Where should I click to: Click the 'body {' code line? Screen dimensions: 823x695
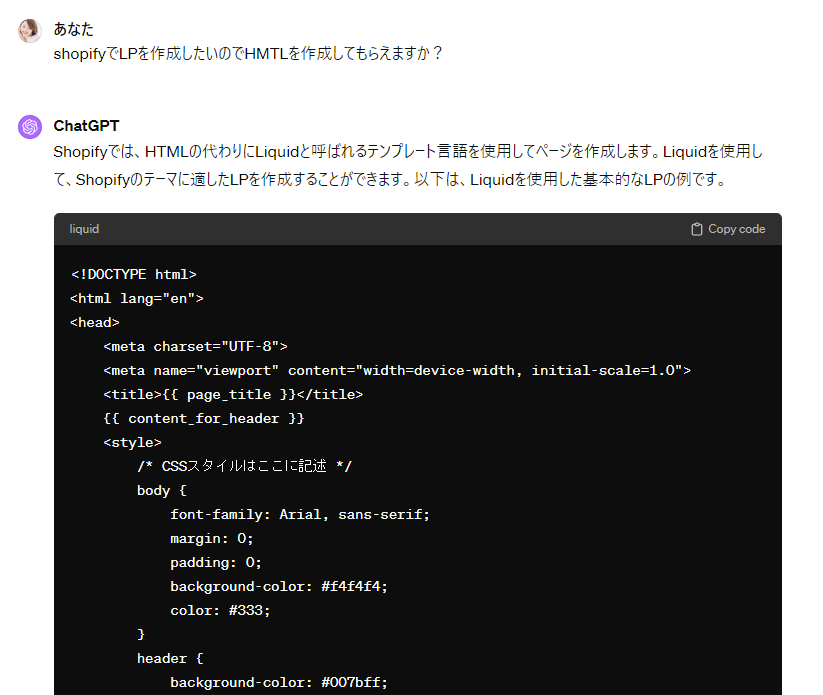coord(162,491)
